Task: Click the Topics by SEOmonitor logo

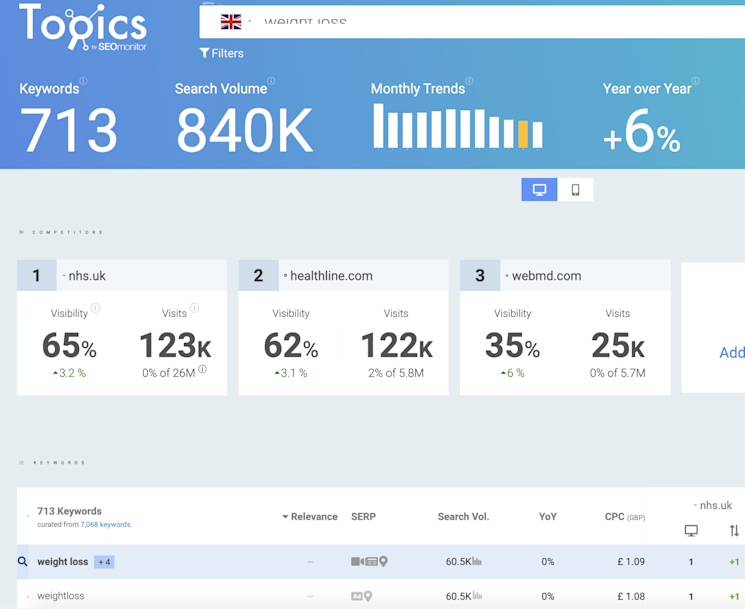Action: coord(83,27)
